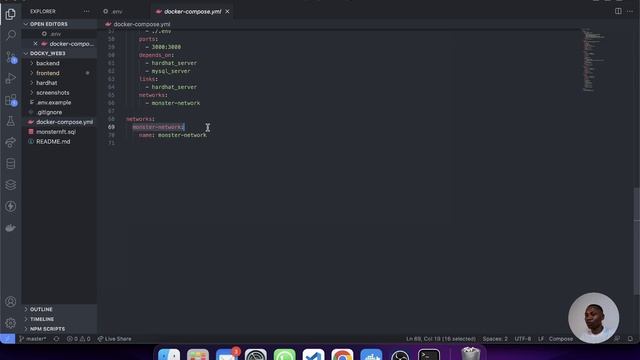This screenshot has height=360, width=640.
Task: Open the Docker whale view
Action: (x=11, y=228)
